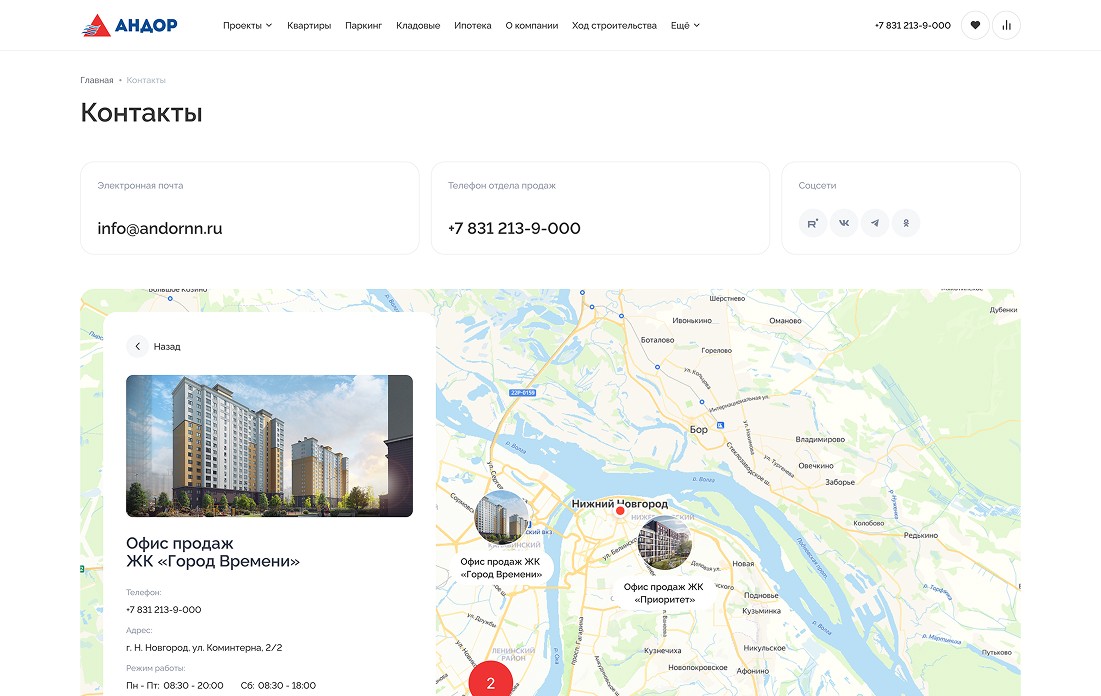Open the Город Времени building photo
Viewport: 1101px width, 696px height.
pos(270,446)
